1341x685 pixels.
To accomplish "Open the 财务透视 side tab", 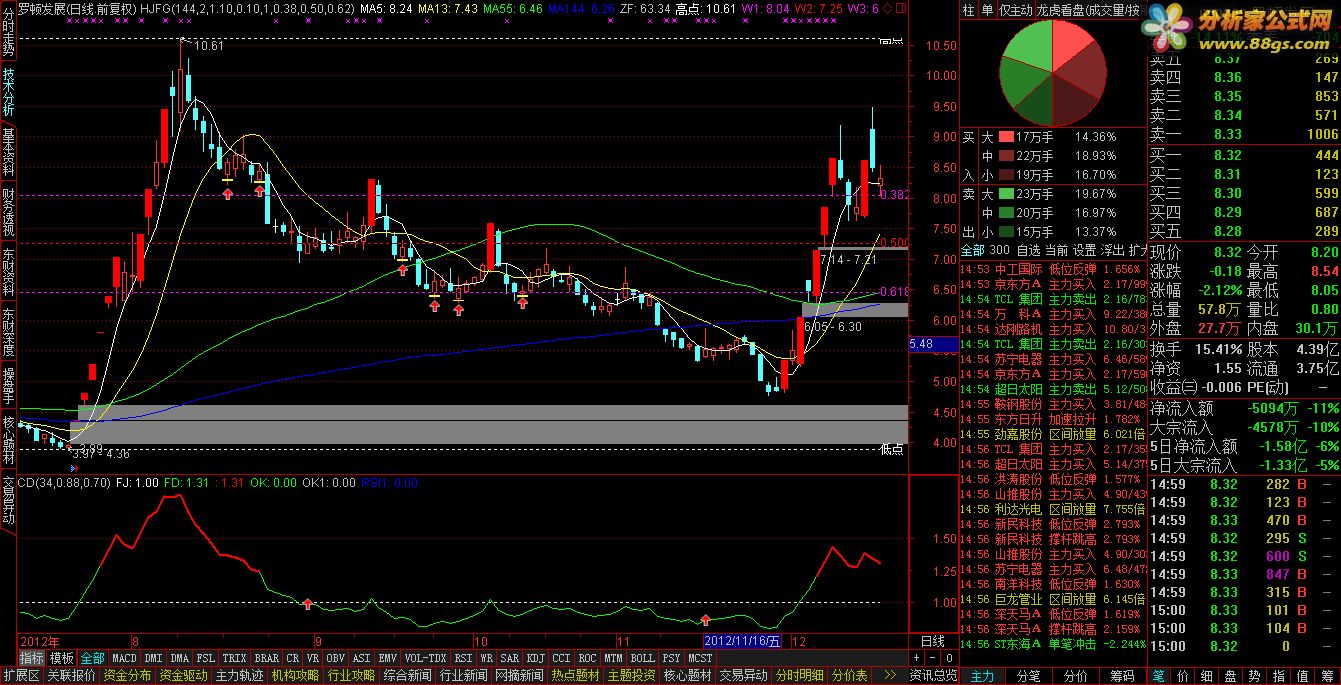I will coord(8,210).
